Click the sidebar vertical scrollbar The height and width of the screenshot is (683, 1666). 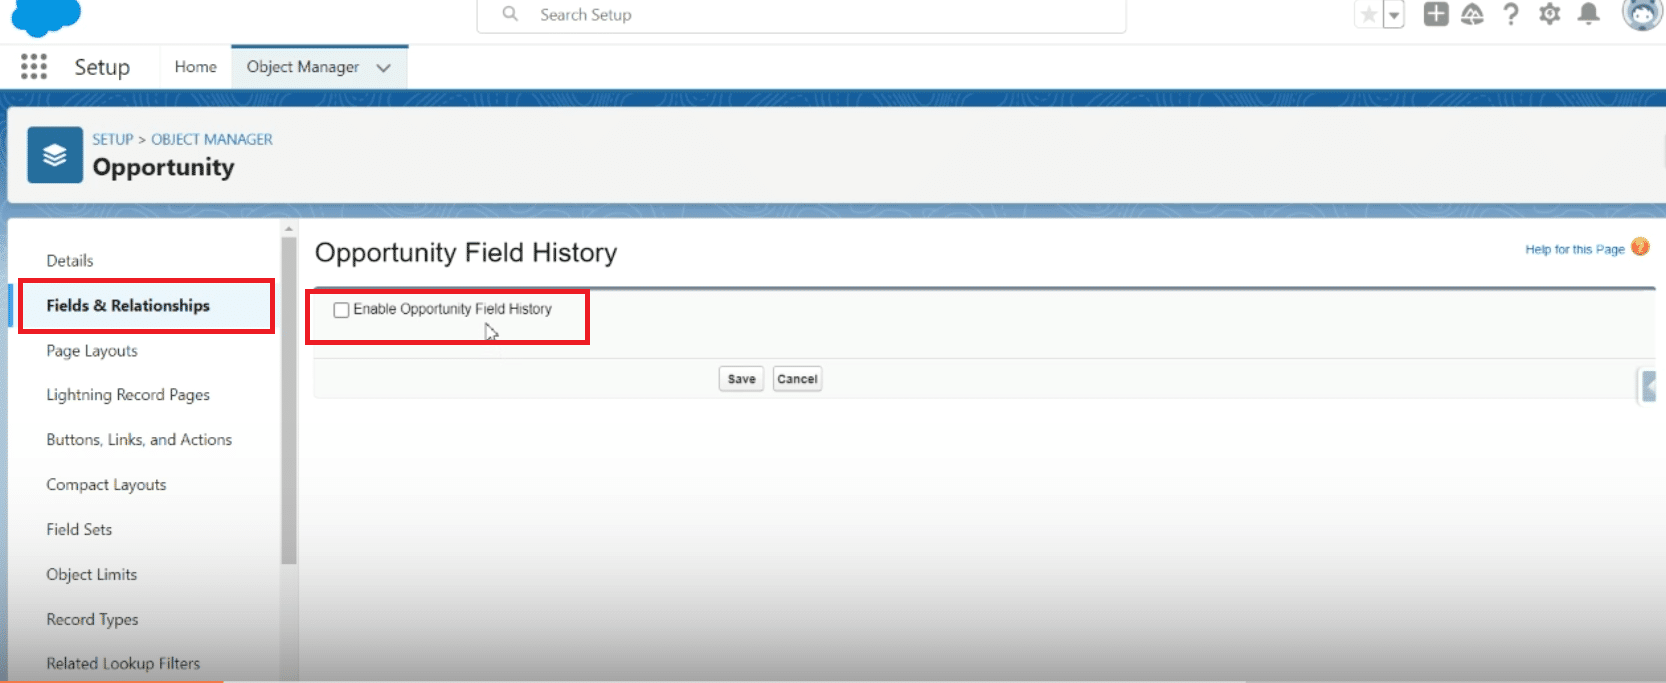coord(289,400)
